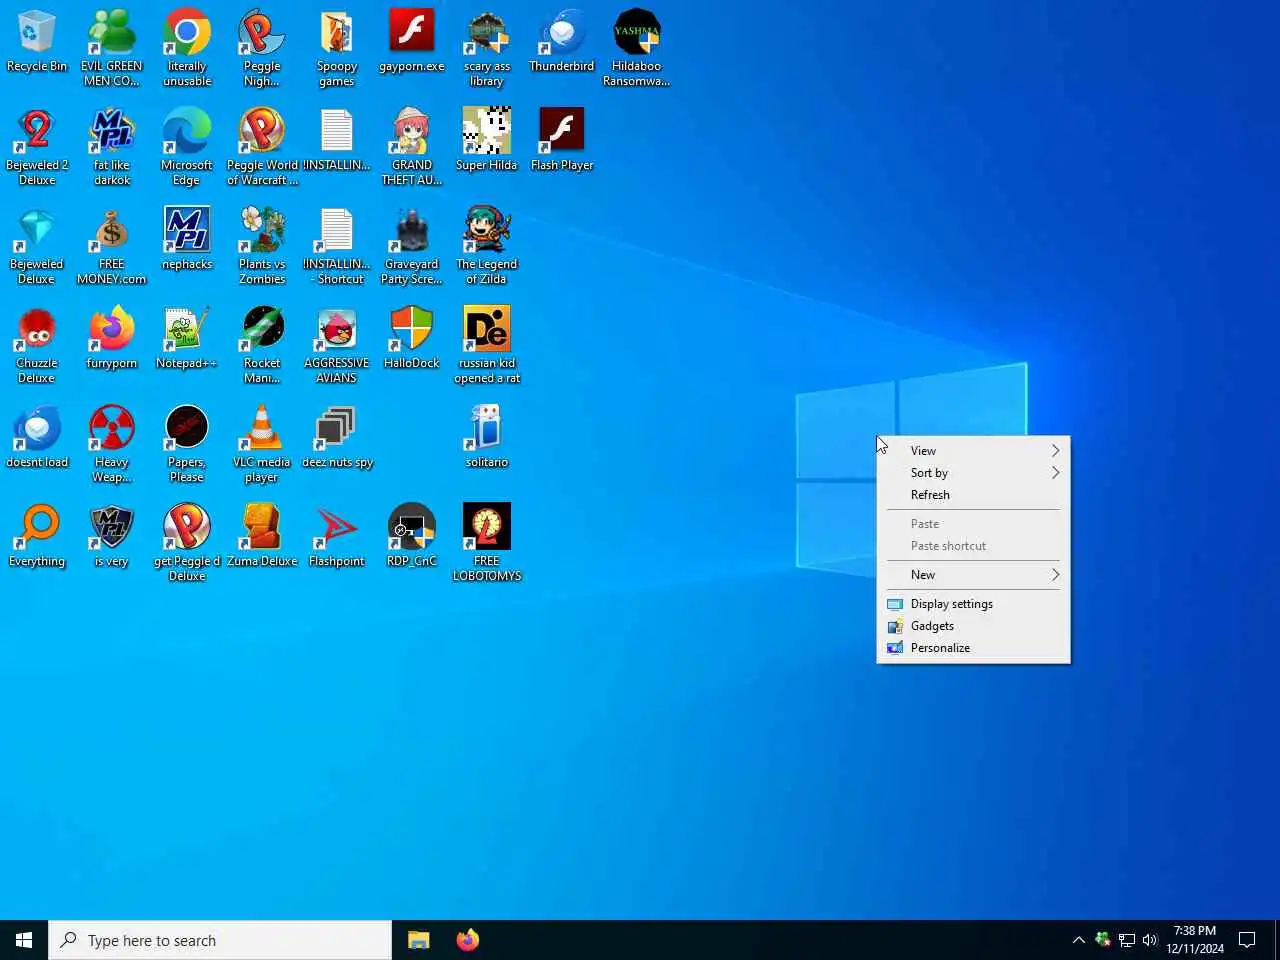This screenshot has height=960, width=1280.
Task: Select the VLC media player cone icon
Action: 262,444
